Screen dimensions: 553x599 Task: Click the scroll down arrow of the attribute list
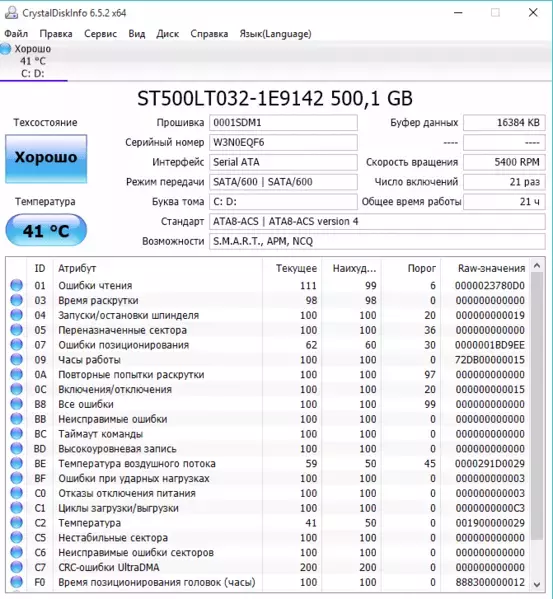[x=537, y=584]
